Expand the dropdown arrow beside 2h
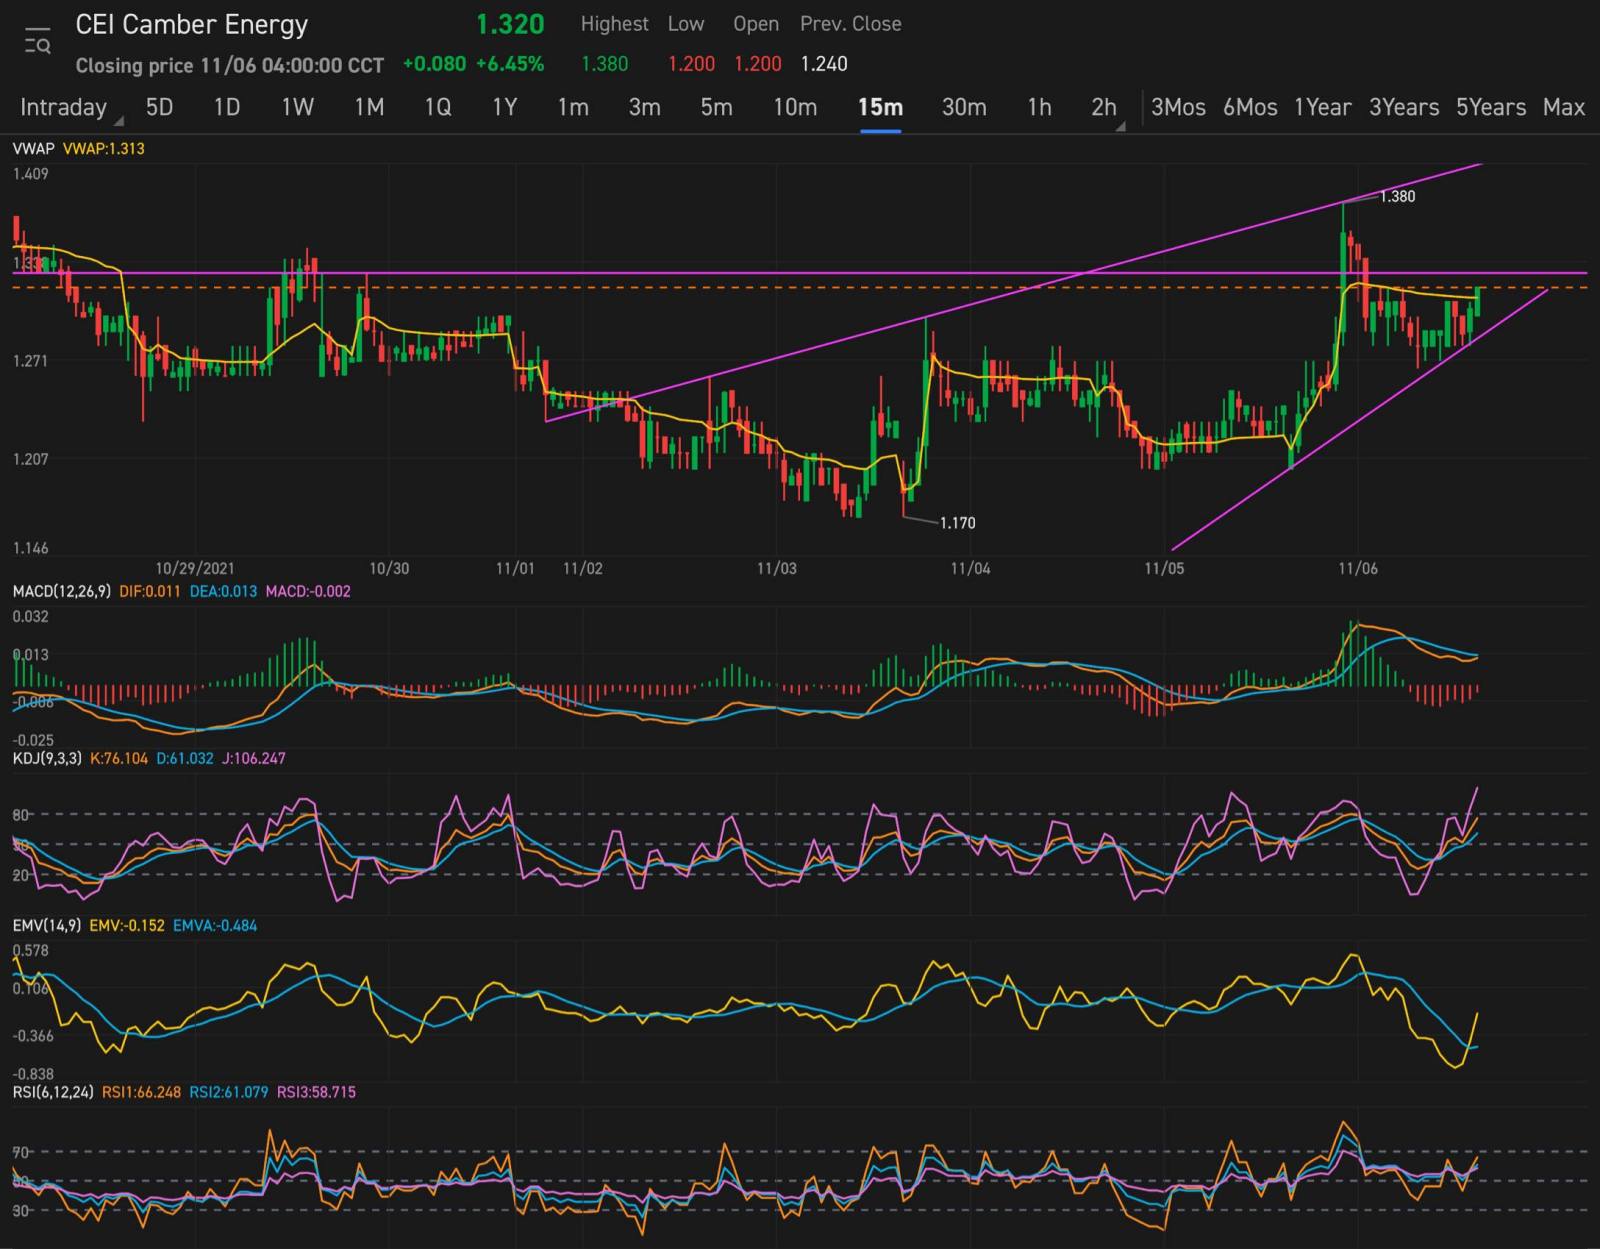 1121,126
